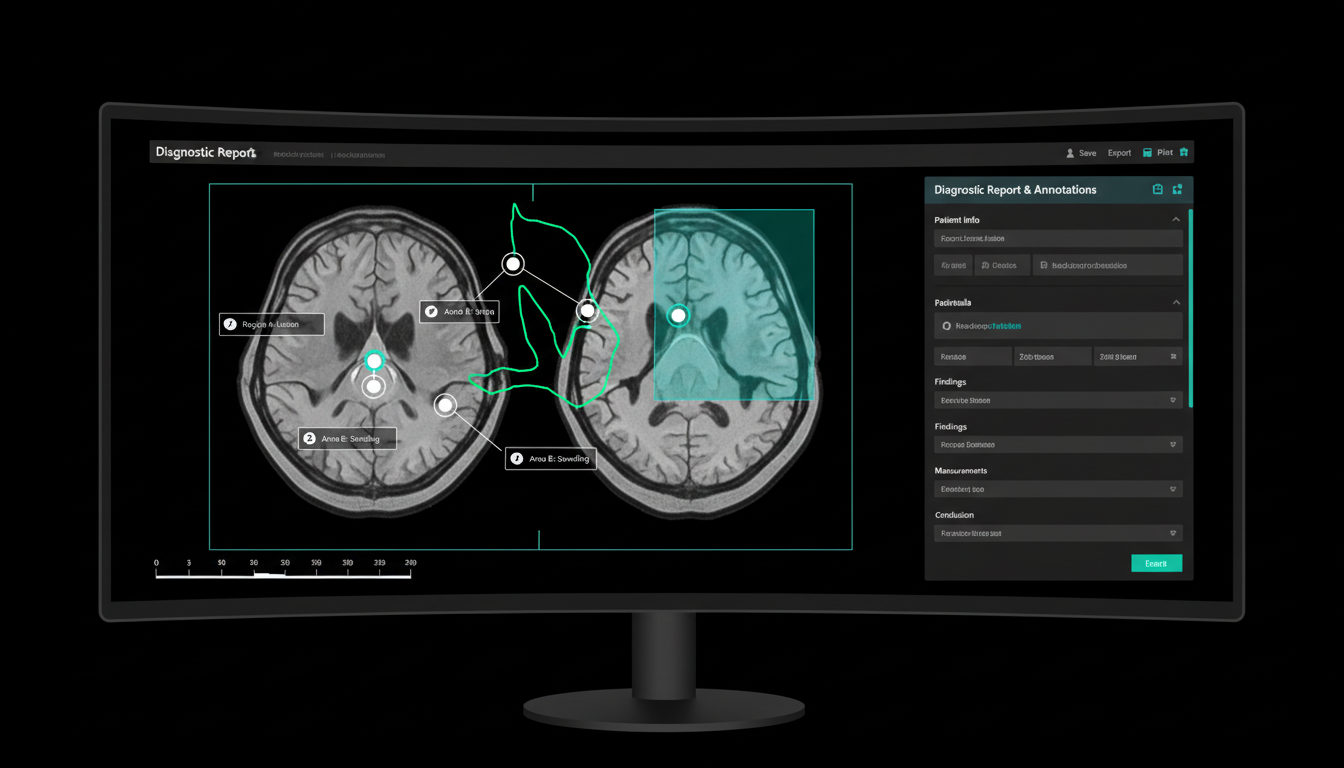Select the annotation label linked to the topmost marker

tap(459, 311)
